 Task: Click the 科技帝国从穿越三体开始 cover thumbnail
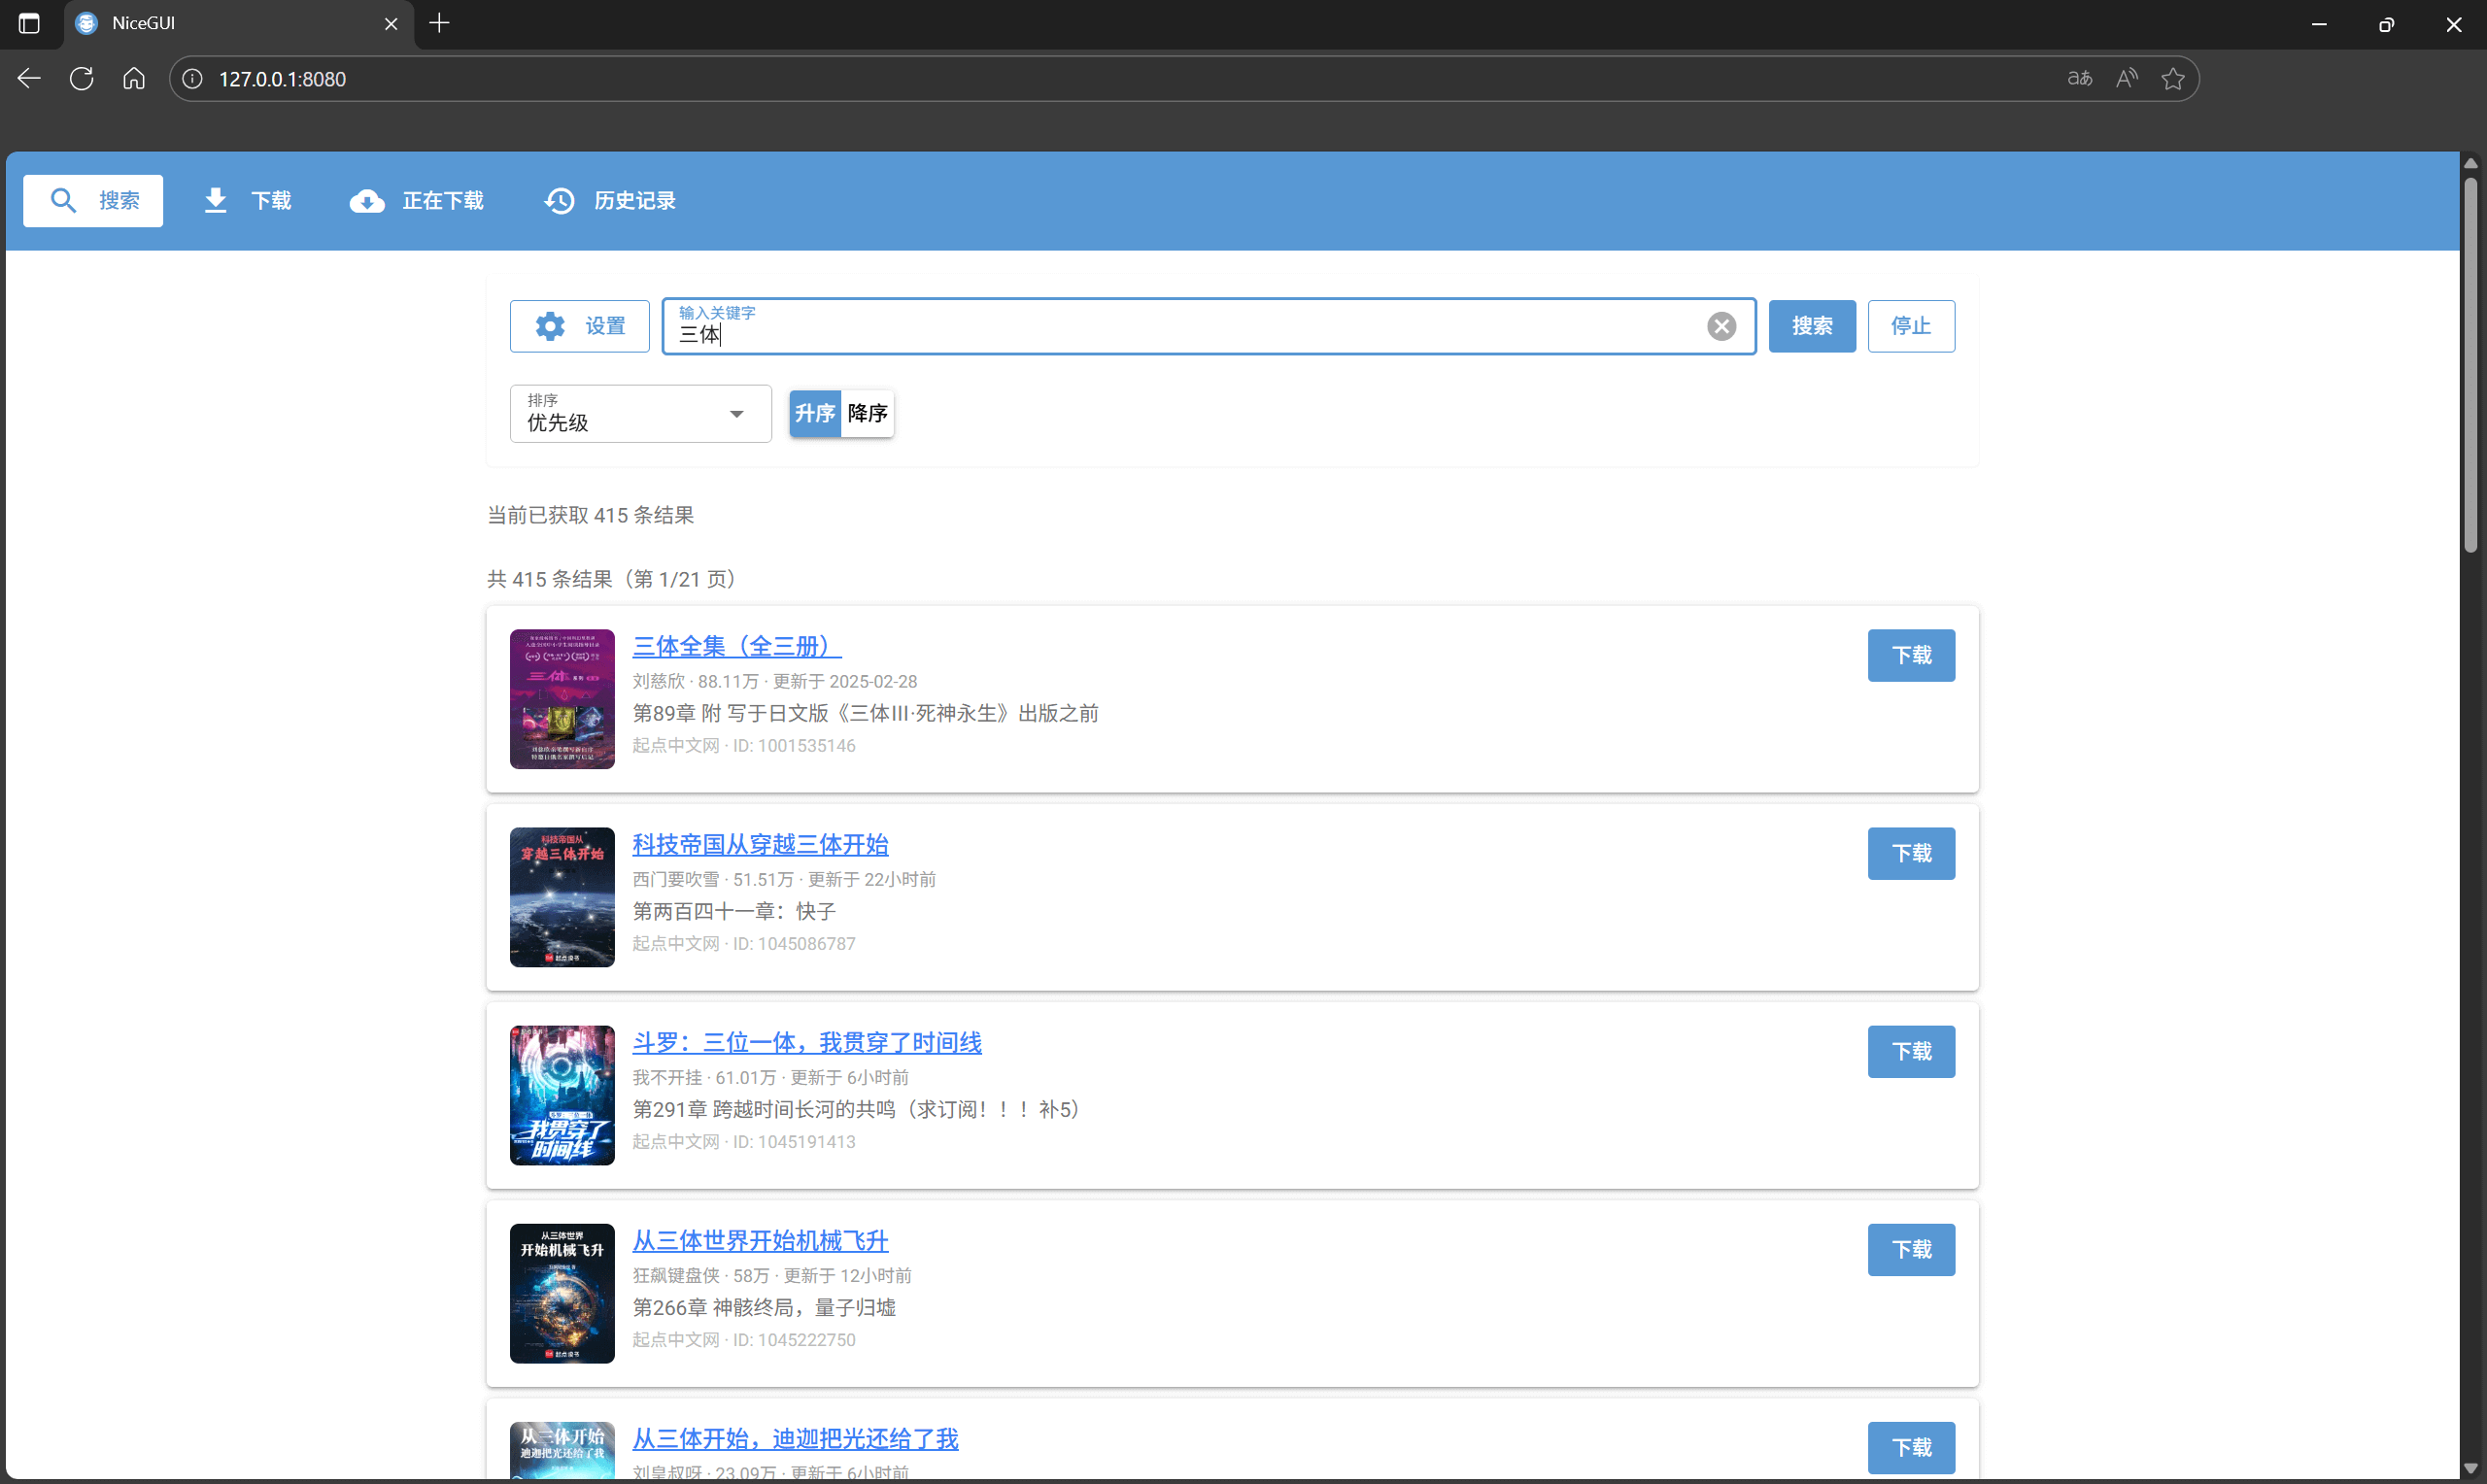click(x=562, y=897)
